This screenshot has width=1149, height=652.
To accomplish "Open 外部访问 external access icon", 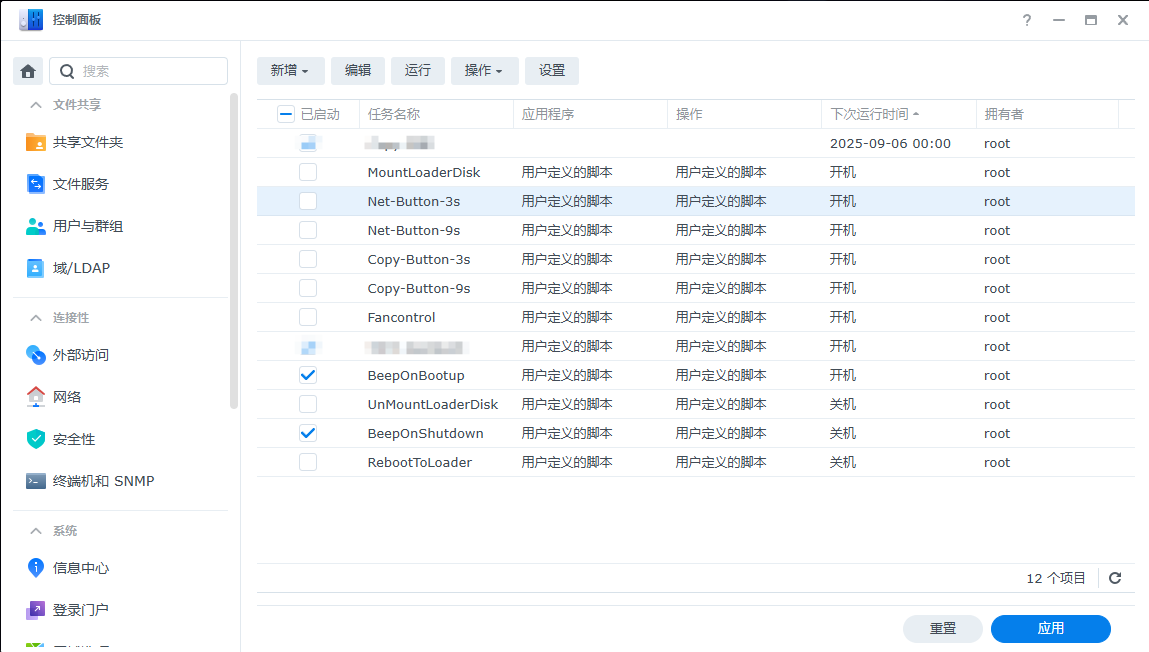I will 36,355.
